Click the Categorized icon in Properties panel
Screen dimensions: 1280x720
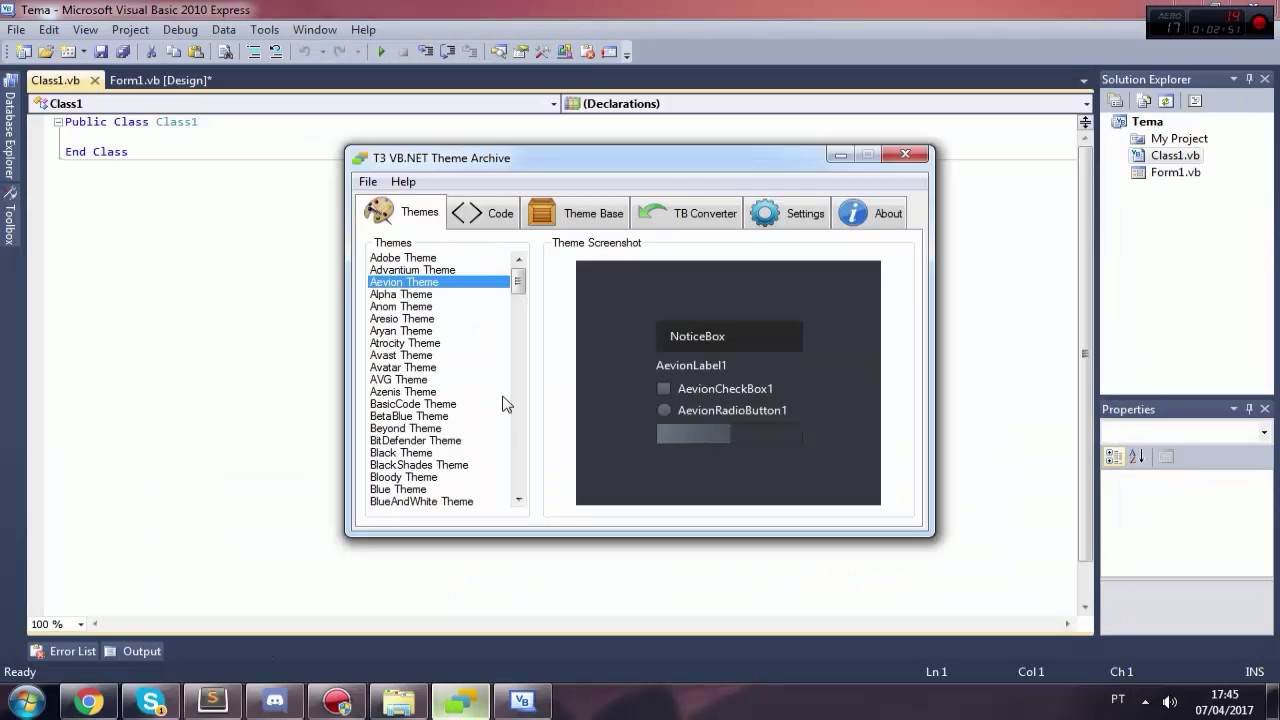tap(1114, 457)
